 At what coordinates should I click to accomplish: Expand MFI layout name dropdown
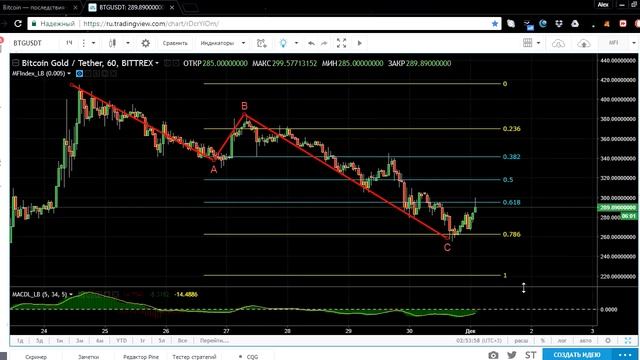(634, 43)
